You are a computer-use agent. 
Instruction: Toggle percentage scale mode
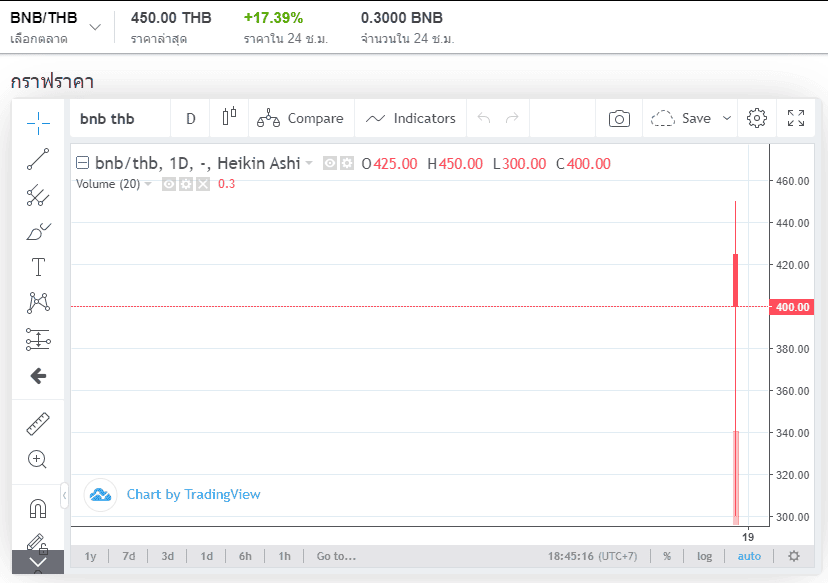click(x=667, y=556)
